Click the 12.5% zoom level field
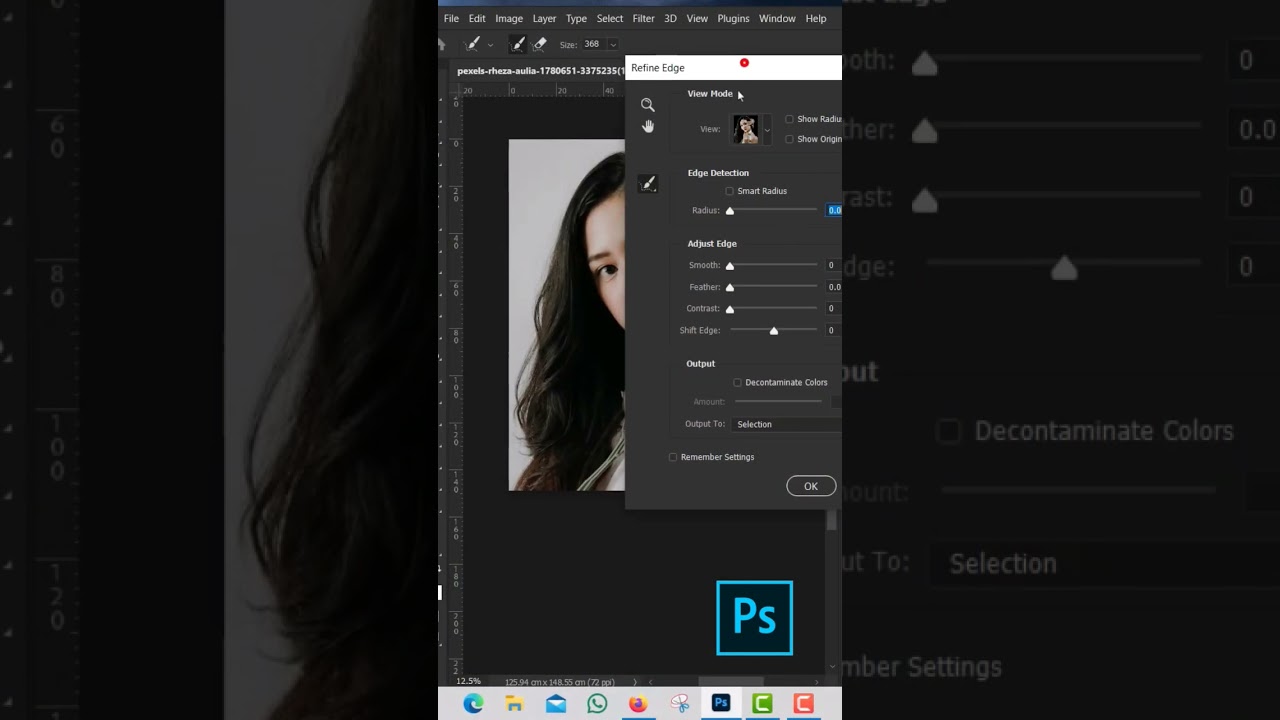The width and height of the screenshot is (1280, 720). [x=468, y=681]
